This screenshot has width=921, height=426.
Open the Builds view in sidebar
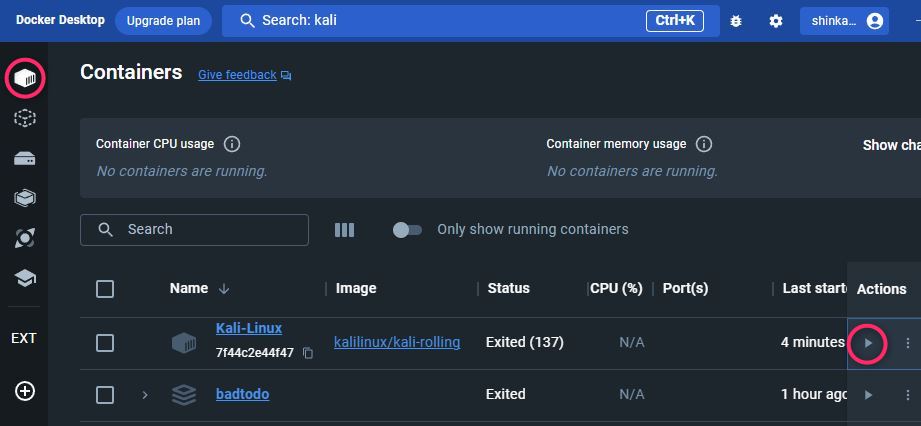[25, 199]
